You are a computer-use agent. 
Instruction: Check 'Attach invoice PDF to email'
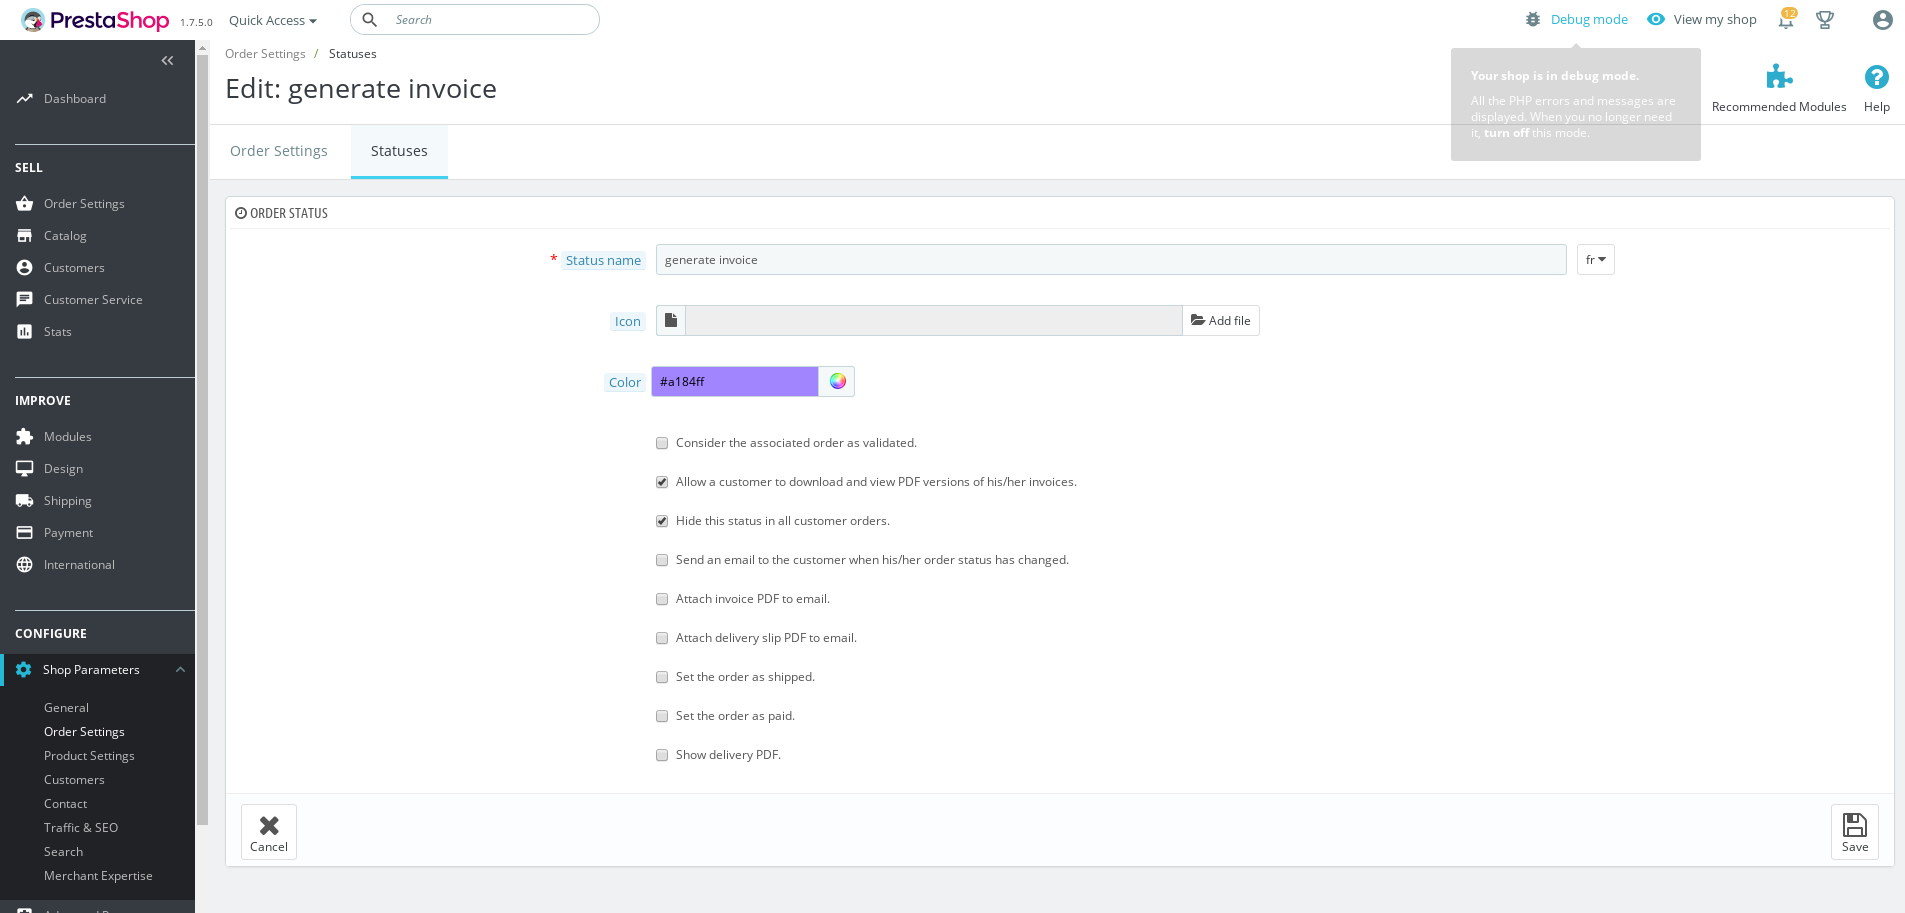pos(661,598)
